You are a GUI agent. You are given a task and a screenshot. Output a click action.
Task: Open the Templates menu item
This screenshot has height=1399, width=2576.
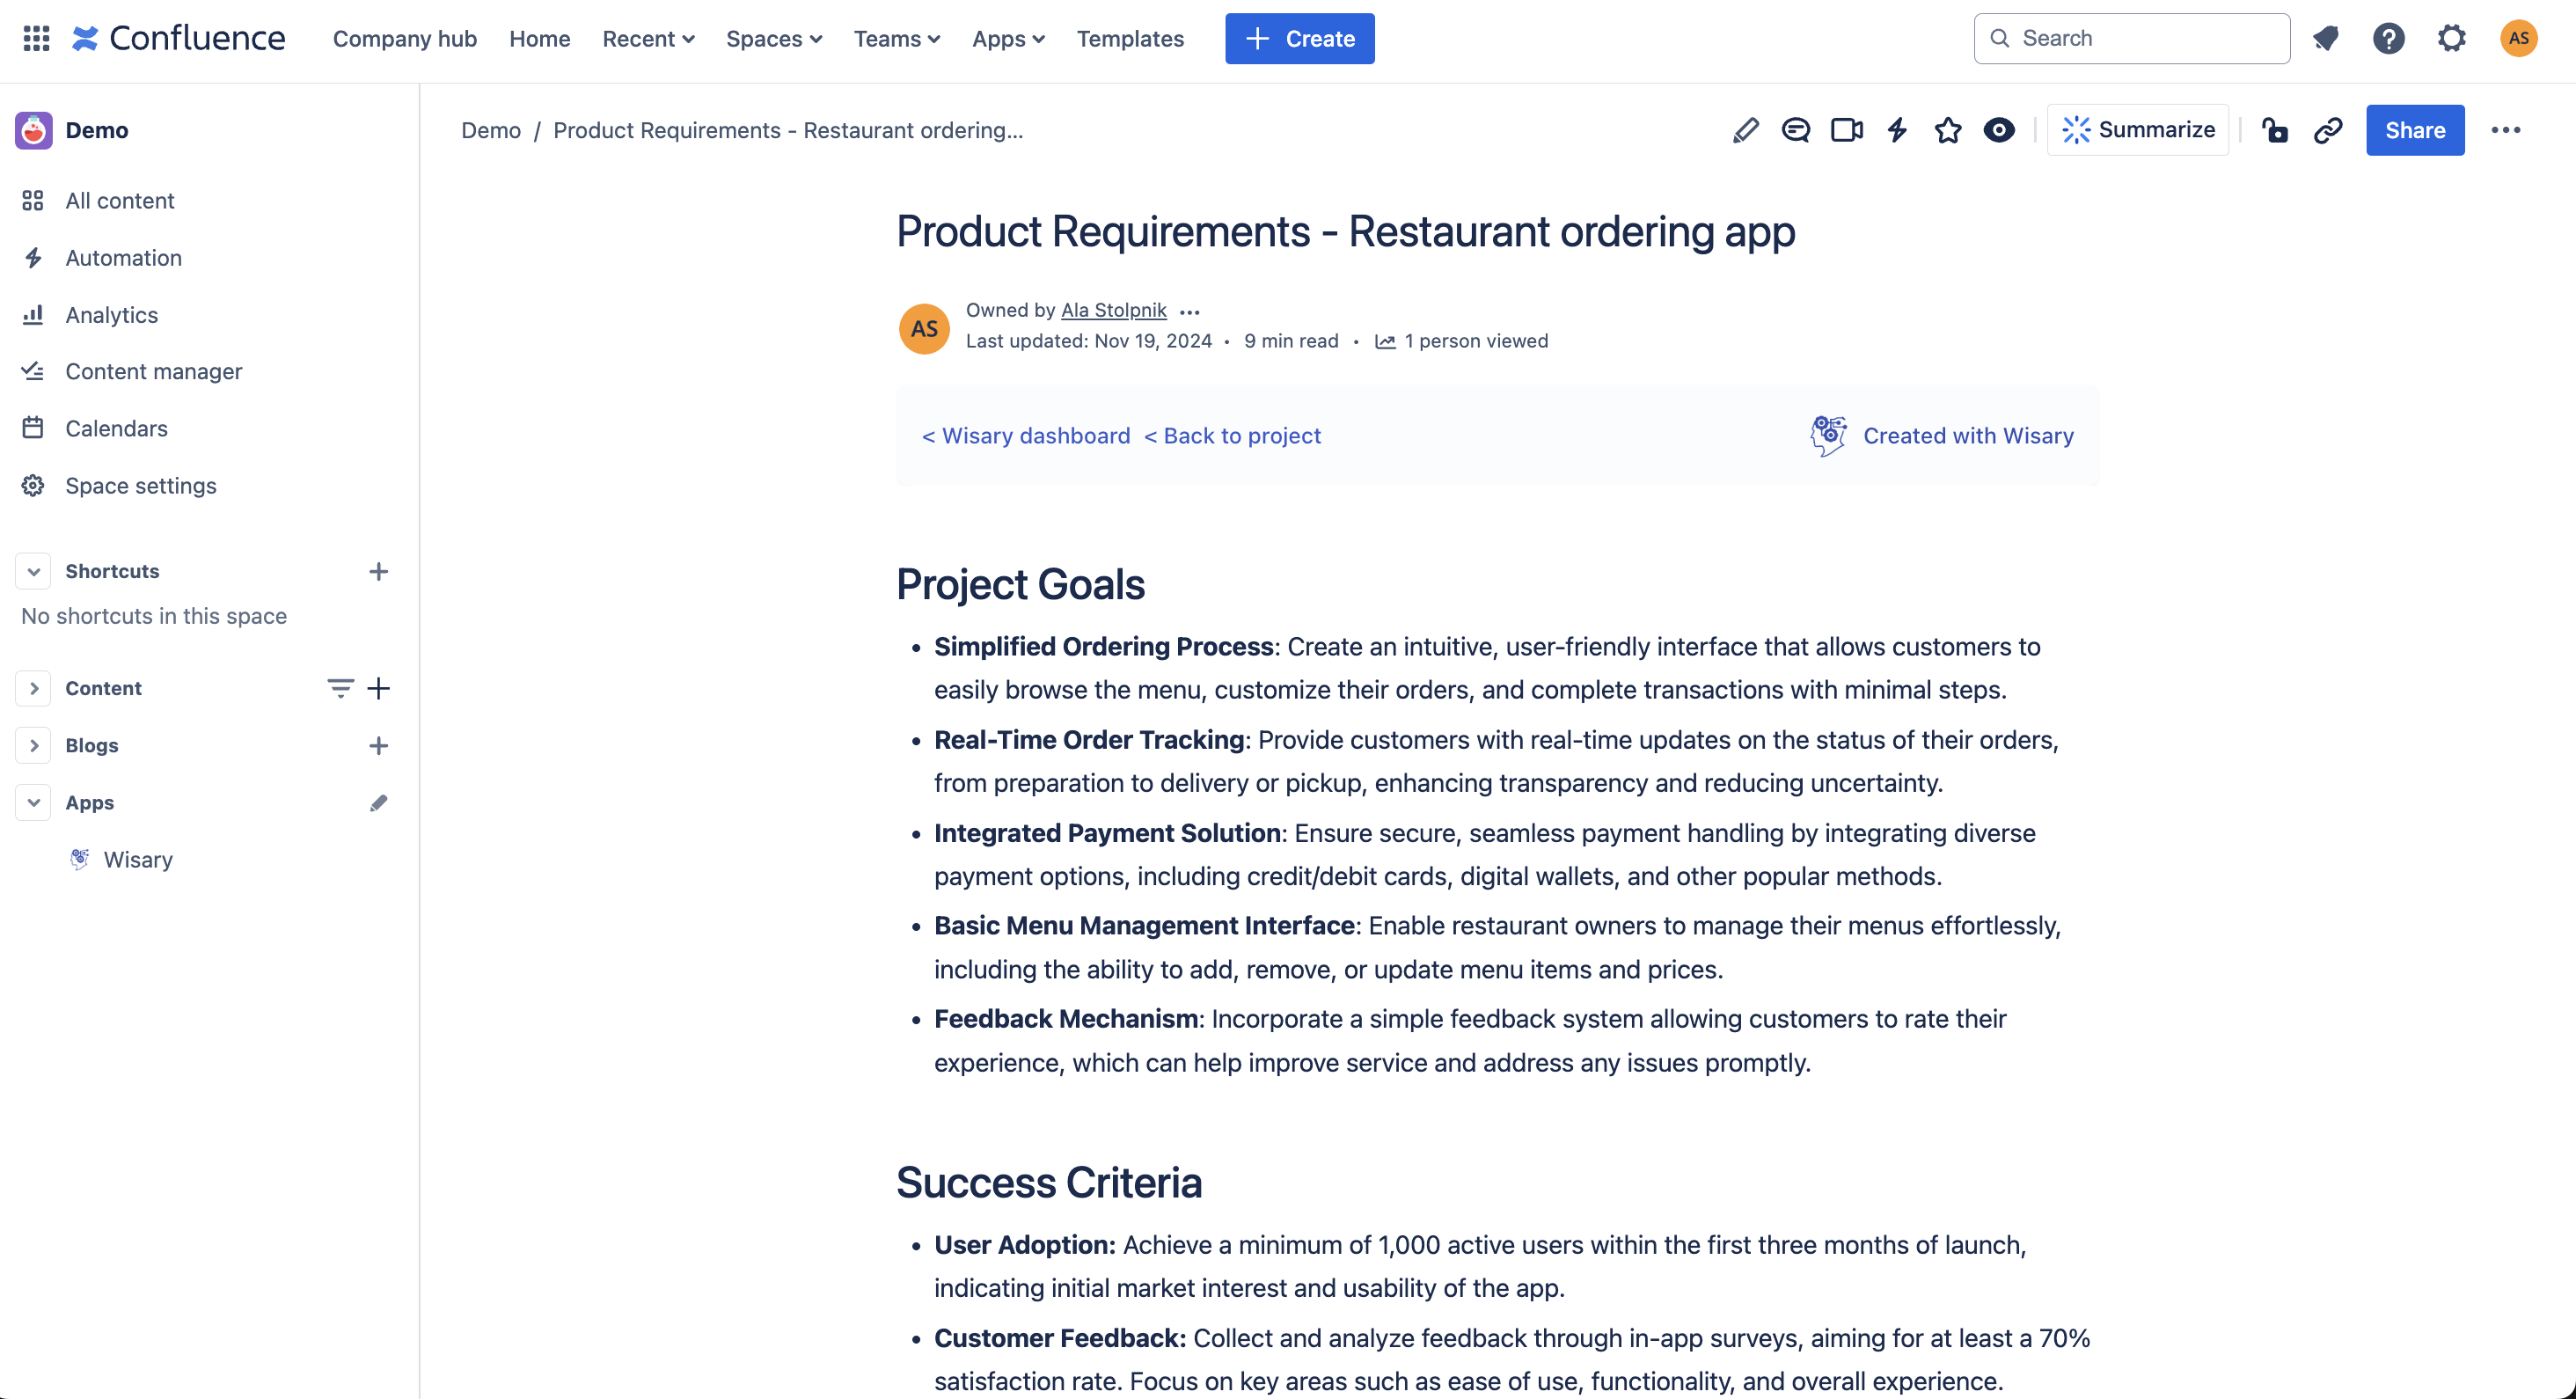pos(1130,38)
